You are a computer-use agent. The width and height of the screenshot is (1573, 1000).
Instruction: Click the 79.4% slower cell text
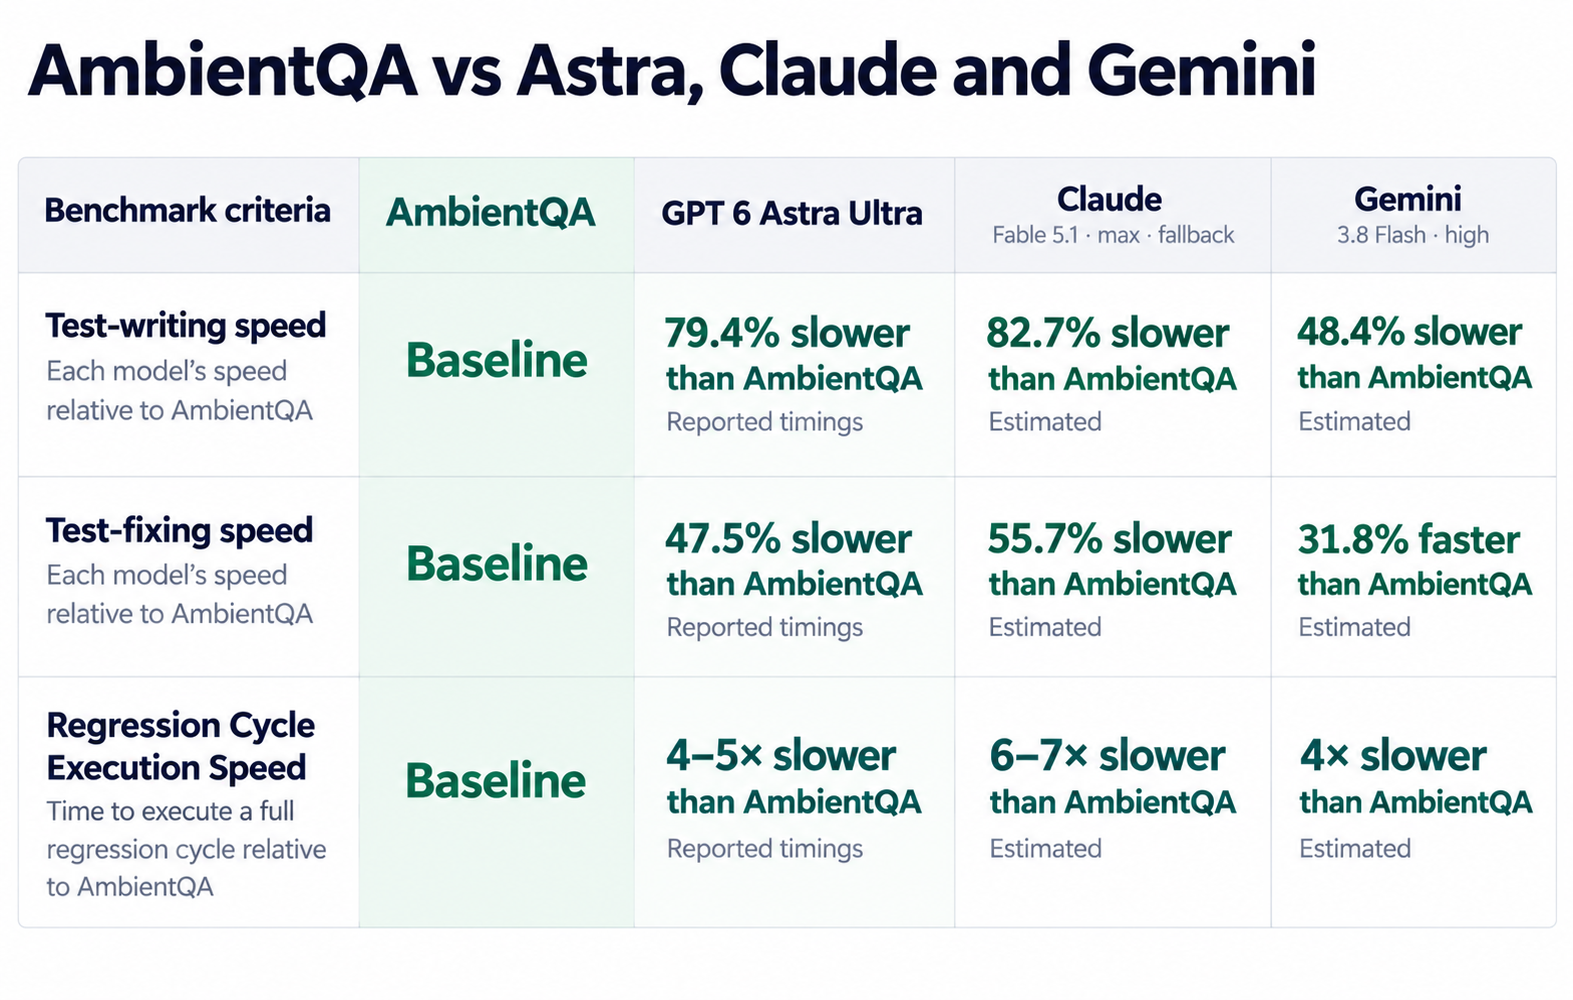tap(788, 333)
